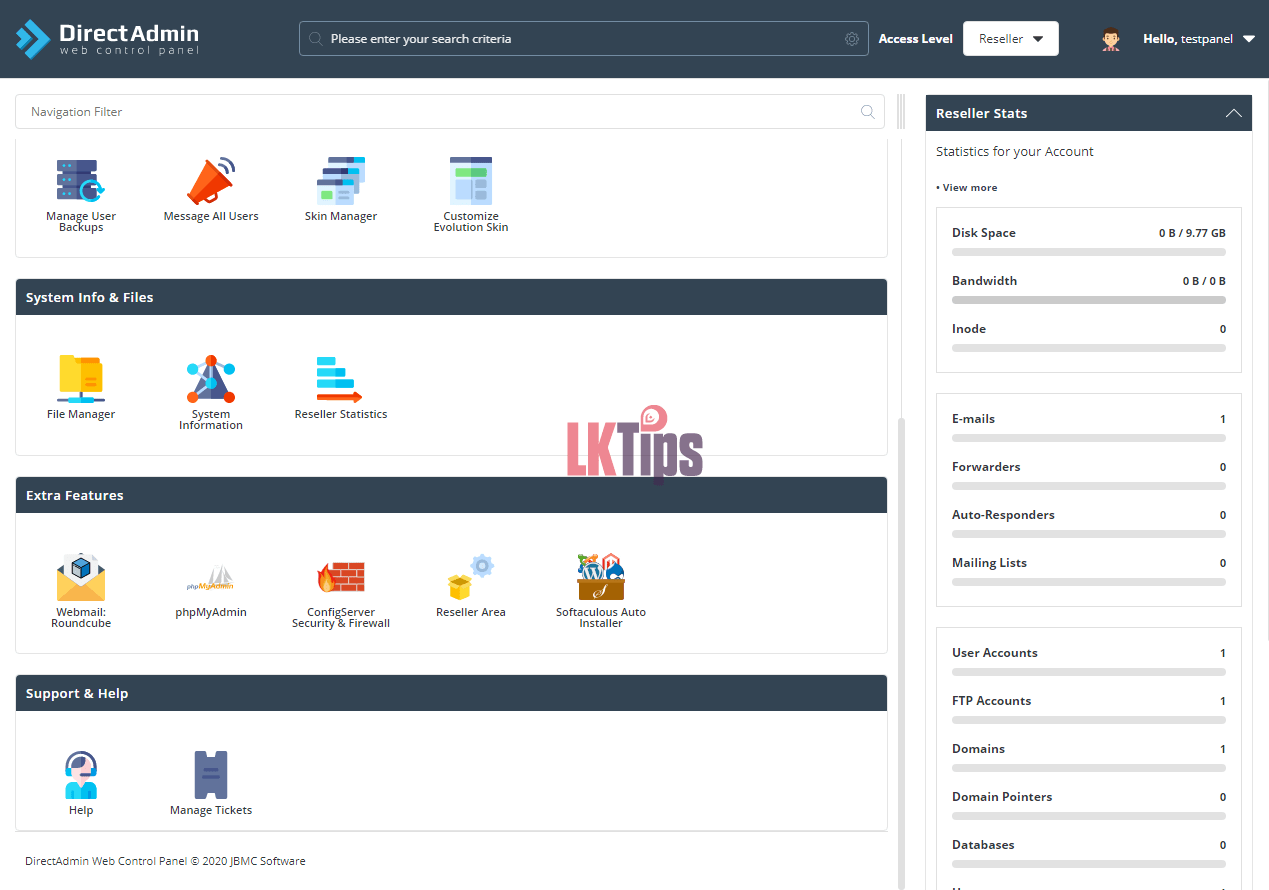The height and width of the screenshot is (890, 1269).
Task: Click Statistics for your Account text
Action: [x=1015, y=152]
